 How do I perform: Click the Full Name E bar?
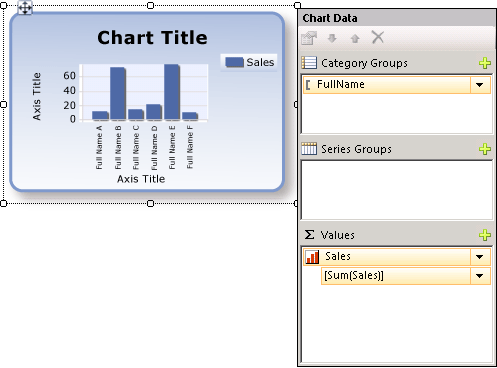click(172, 92)
